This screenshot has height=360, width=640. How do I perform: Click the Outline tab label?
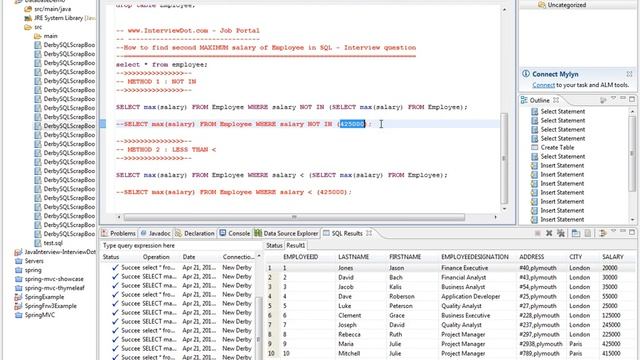coord(540,100)
